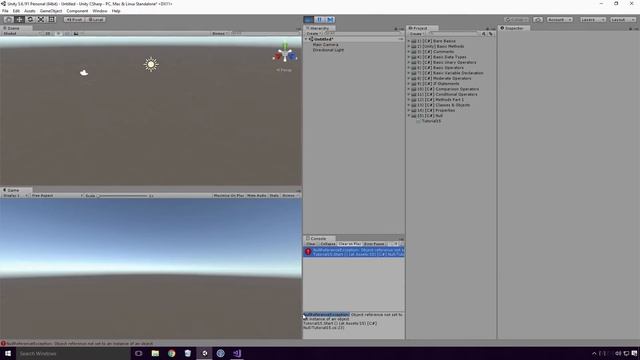Select the Rotate tool
The width and height of the screenshot is (640, 360).
pos(30,20)
